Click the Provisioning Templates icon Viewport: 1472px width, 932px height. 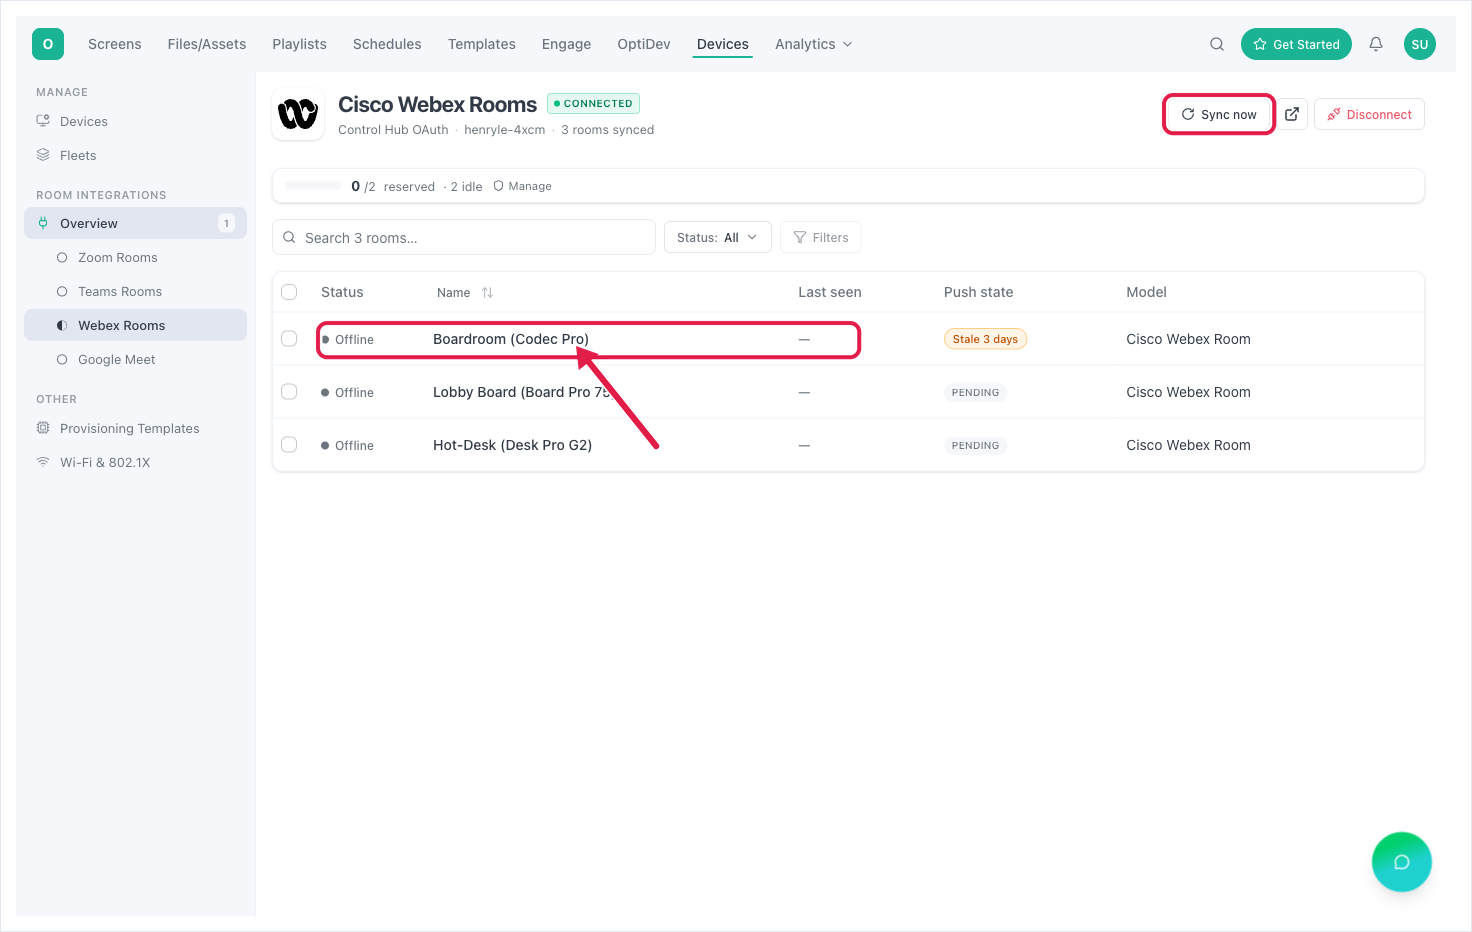(x=43, y=428)
